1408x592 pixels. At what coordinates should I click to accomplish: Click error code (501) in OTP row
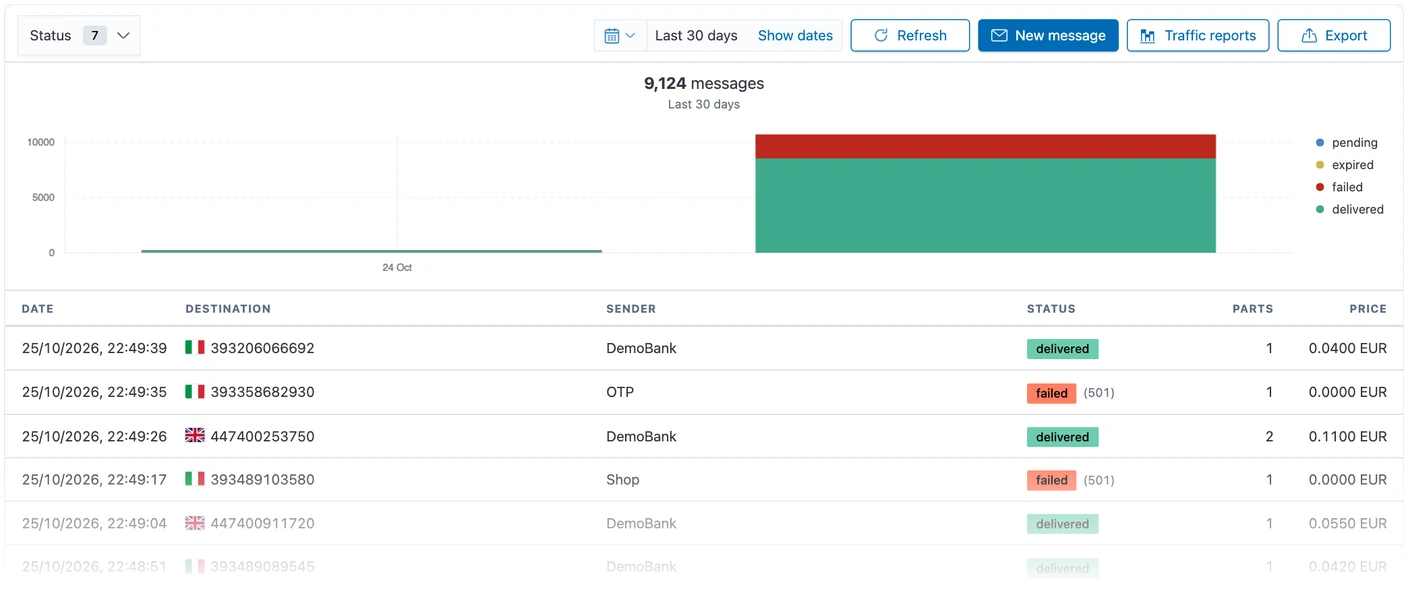[1099, 393]
